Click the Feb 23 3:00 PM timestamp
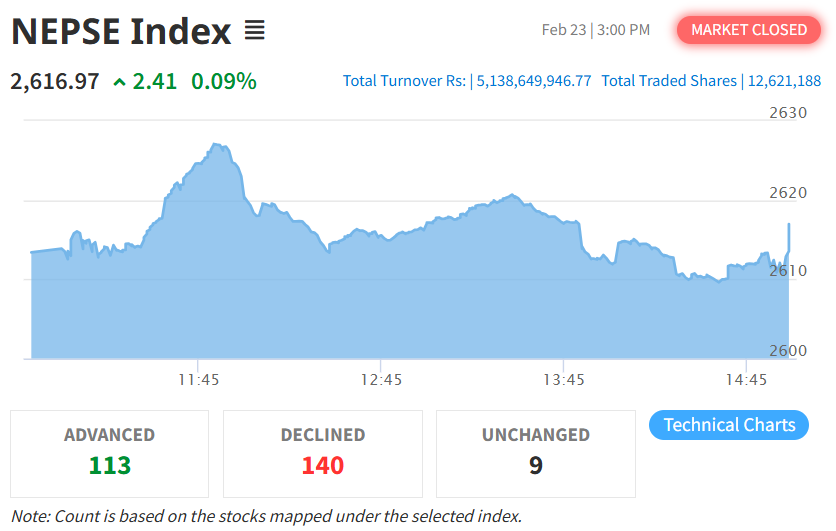 [596, 30]
